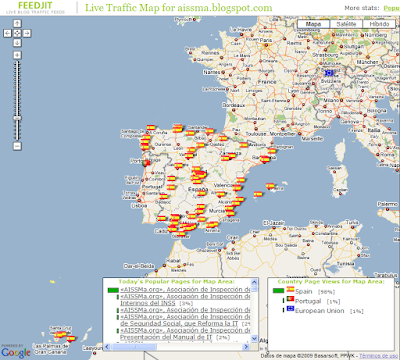Click the Spain flag marker near Las Palmas
This screenshot has width=400, height=360.
pyautogui.click(x=71, y=339)
